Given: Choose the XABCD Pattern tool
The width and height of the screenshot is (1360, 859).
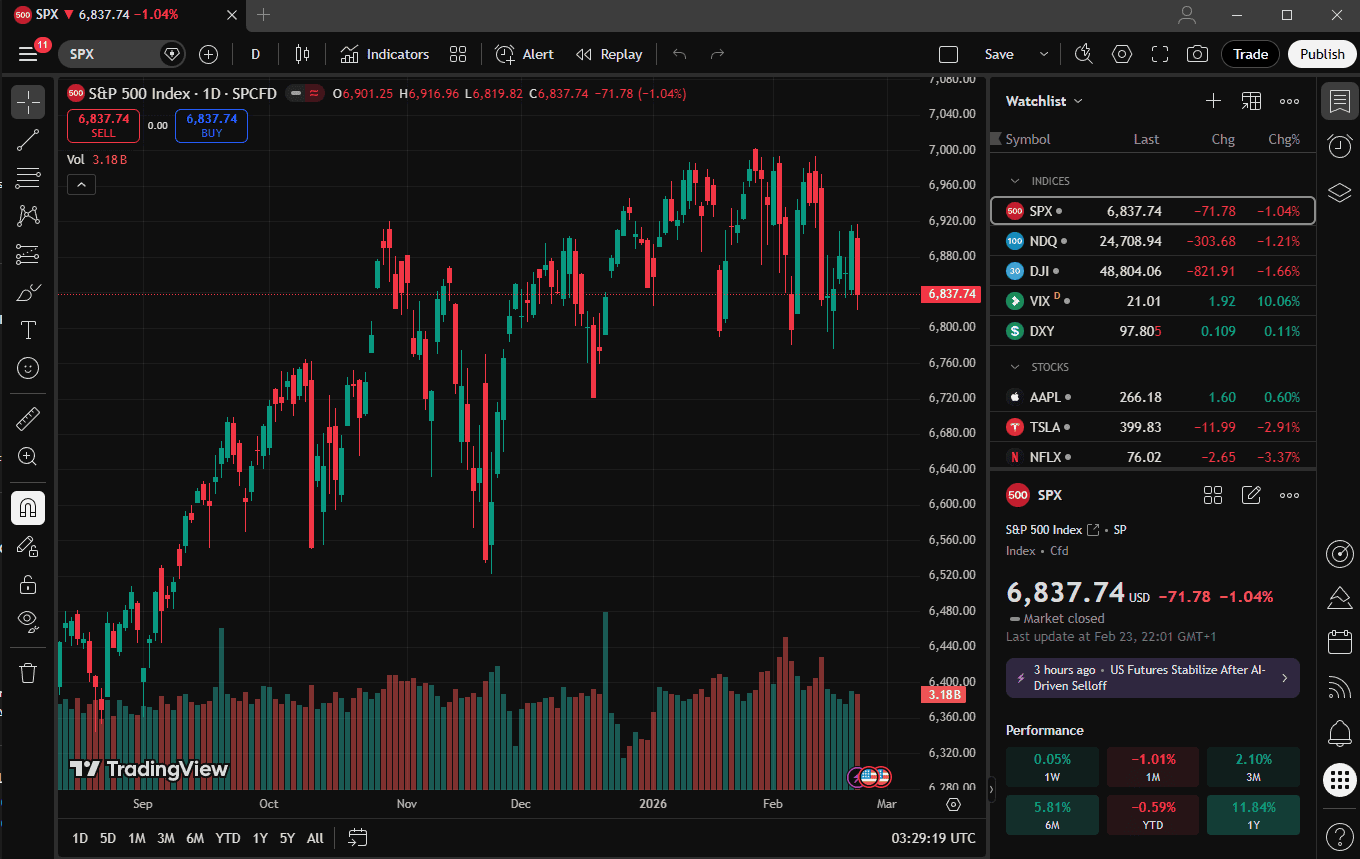Looking at the screenshot, I should tap(28, 215).
